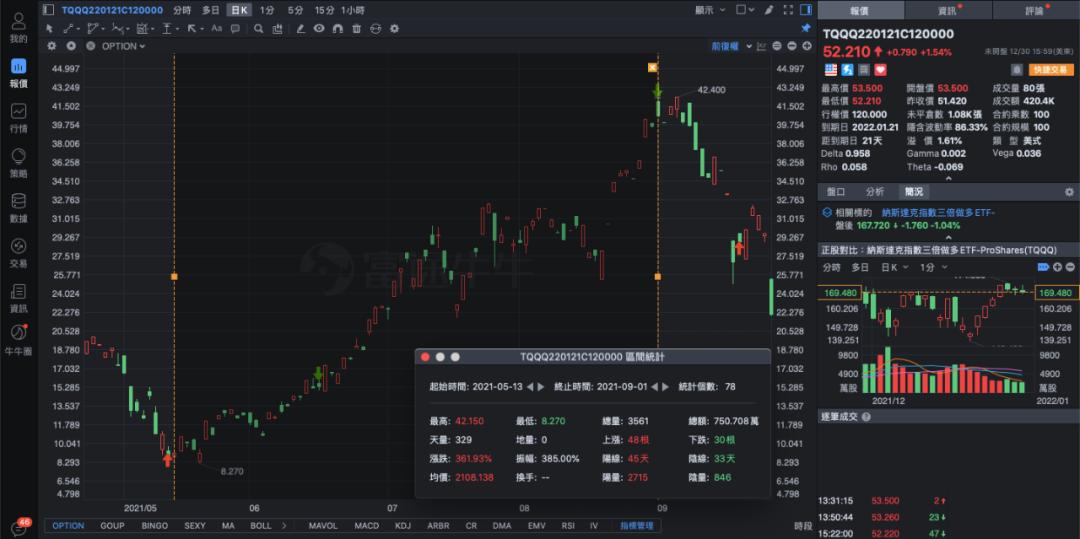Click the sync drawings circular icon
The image size is (1080, 539).
tap(375, 28)
